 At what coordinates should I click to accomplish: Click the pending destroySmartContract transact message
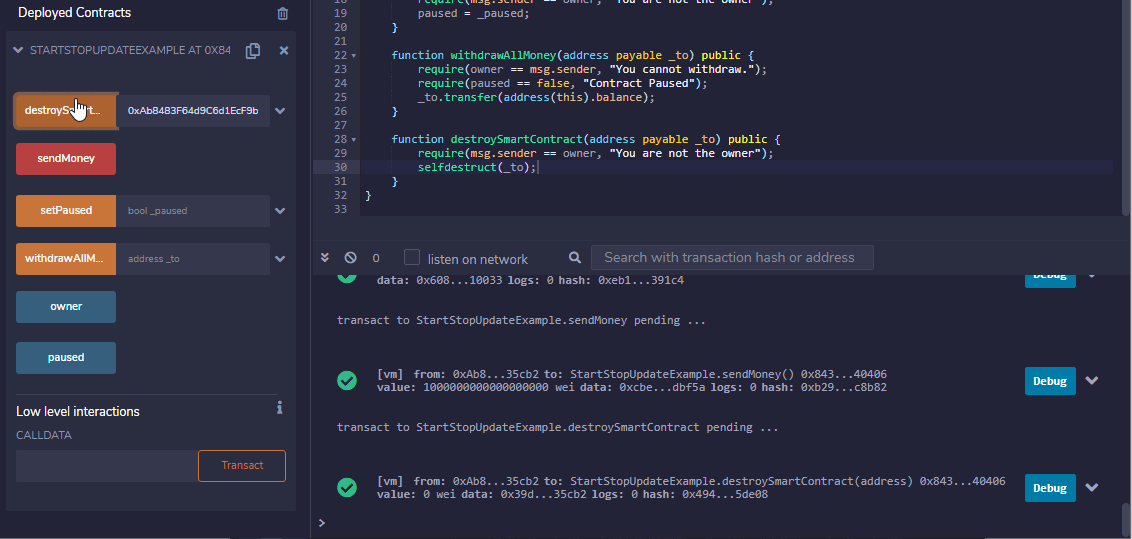[557, 427]
